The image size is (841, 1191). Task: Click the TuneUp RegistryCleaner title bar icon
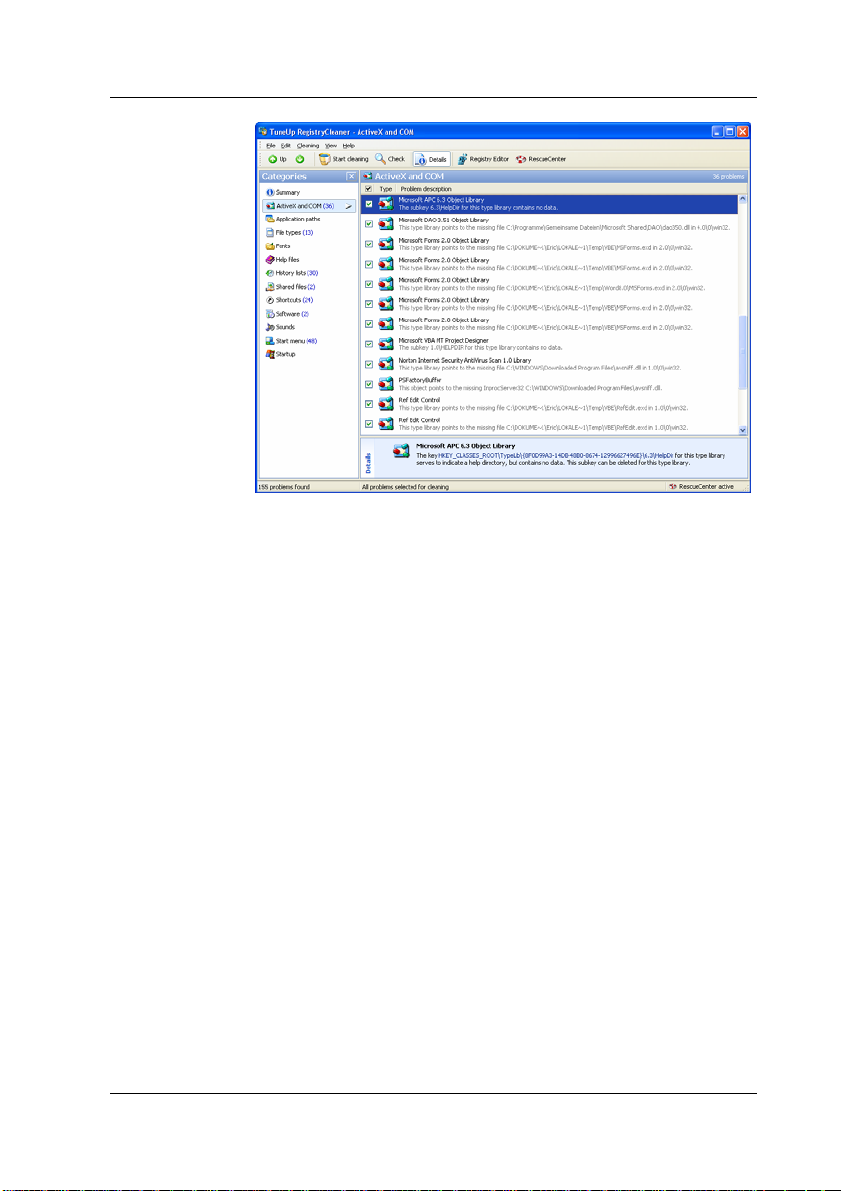263,131
